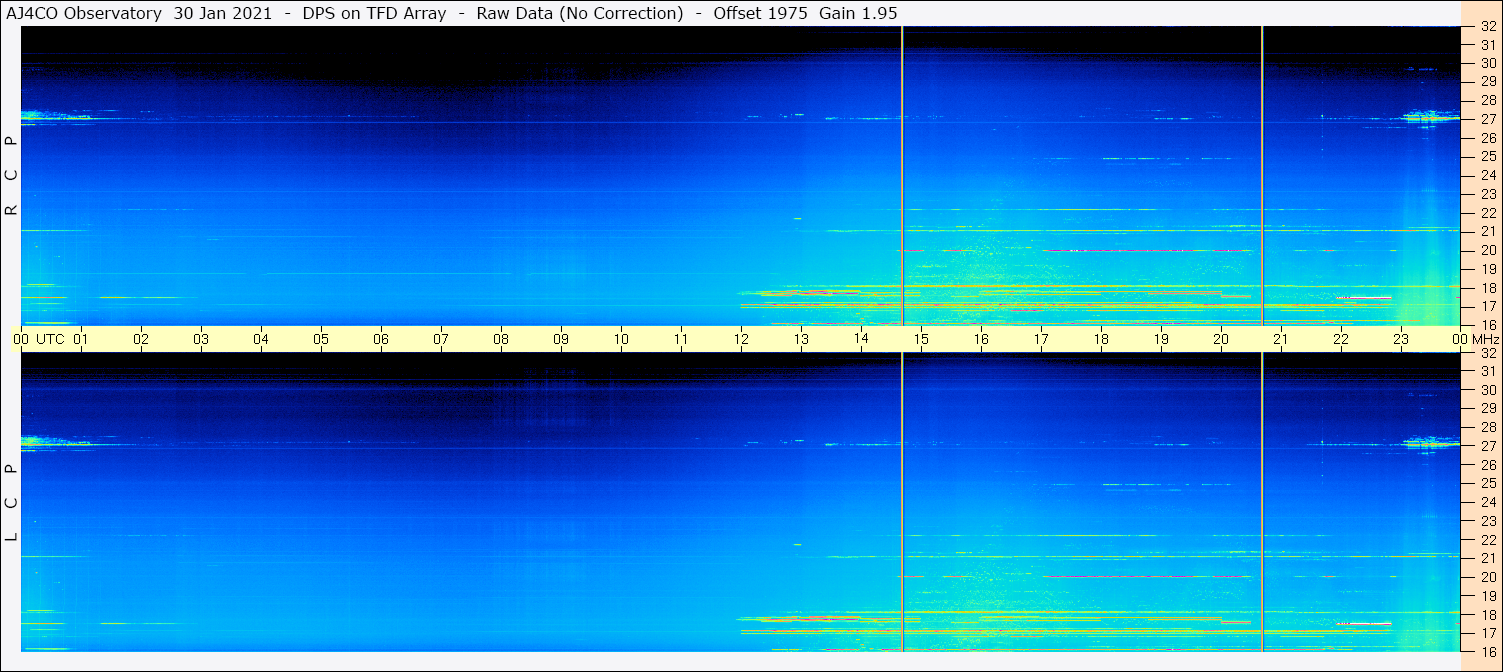
Task: Click the '00 UTC' label on time axis
Action: (x=39, y=339)
